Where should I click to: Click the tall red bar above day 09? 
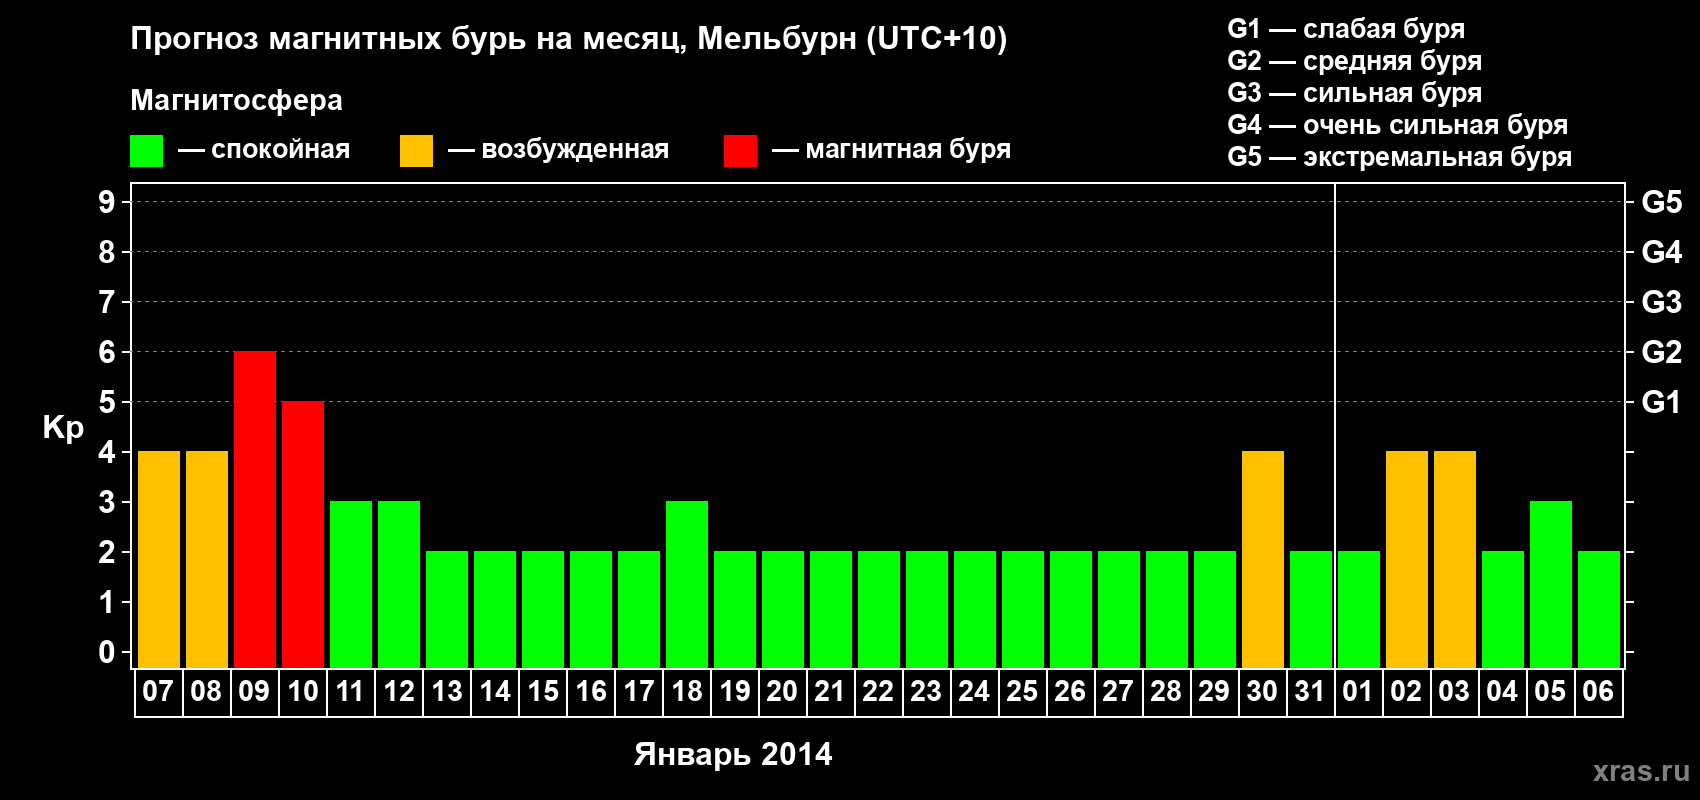point(255,509)
